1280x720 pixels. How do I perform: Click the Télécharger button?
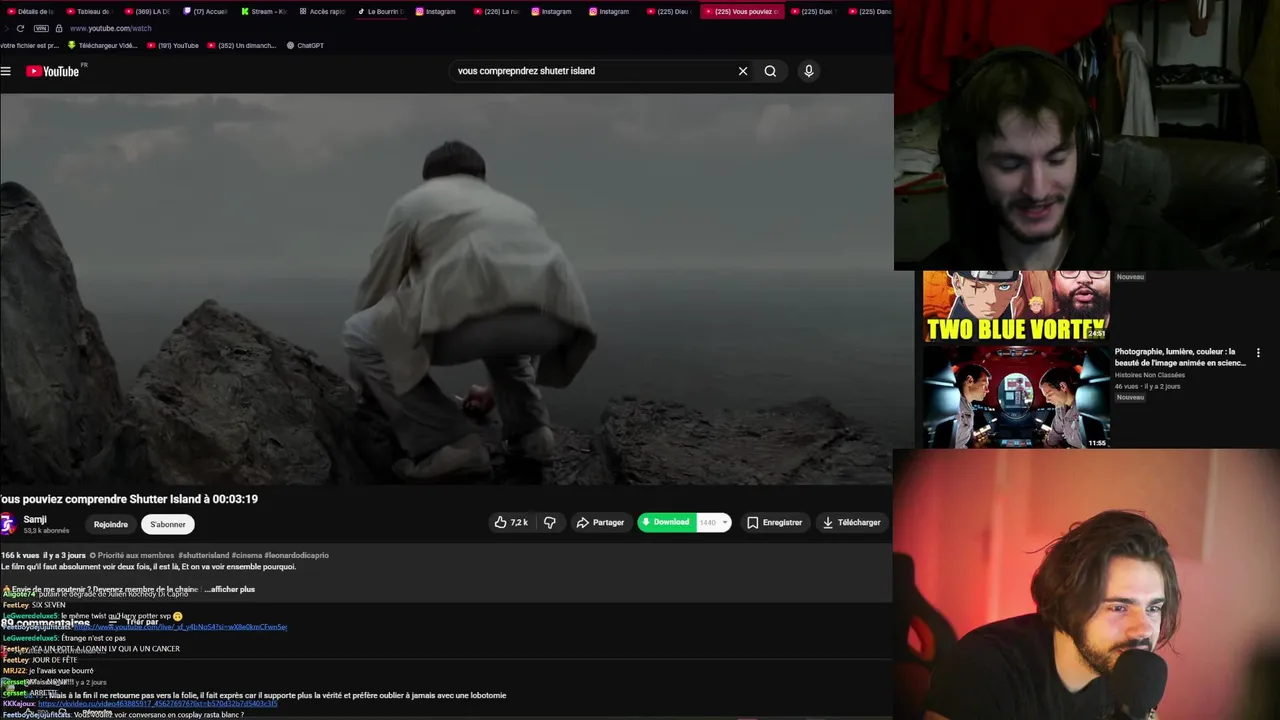pyautogui.click(x=851, y=522)
